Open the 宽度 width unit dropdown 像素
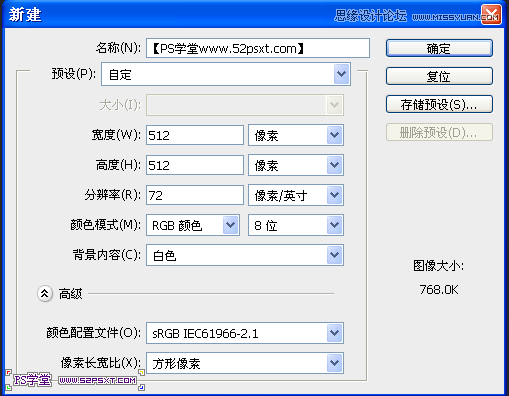509x396 pixels. pos(296,135)
